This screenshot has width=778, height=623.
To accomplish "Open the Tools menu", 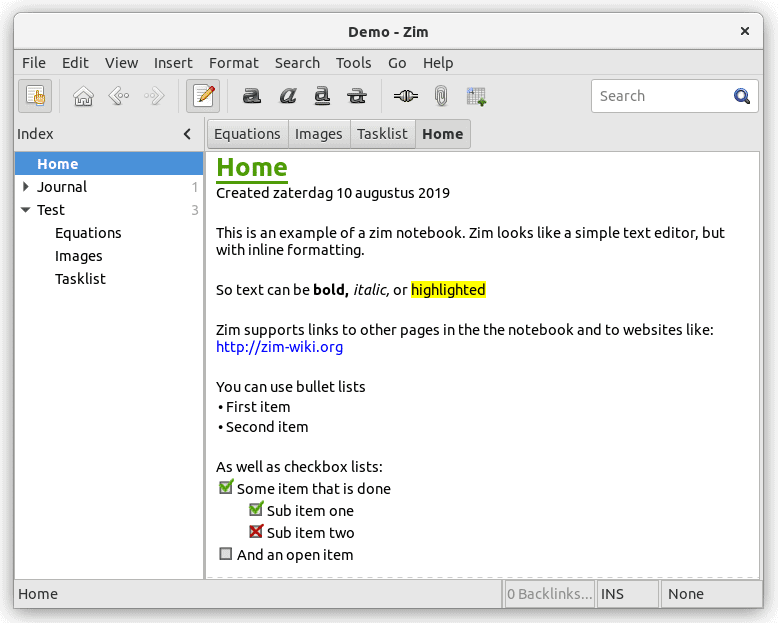I will coord(353,63).
